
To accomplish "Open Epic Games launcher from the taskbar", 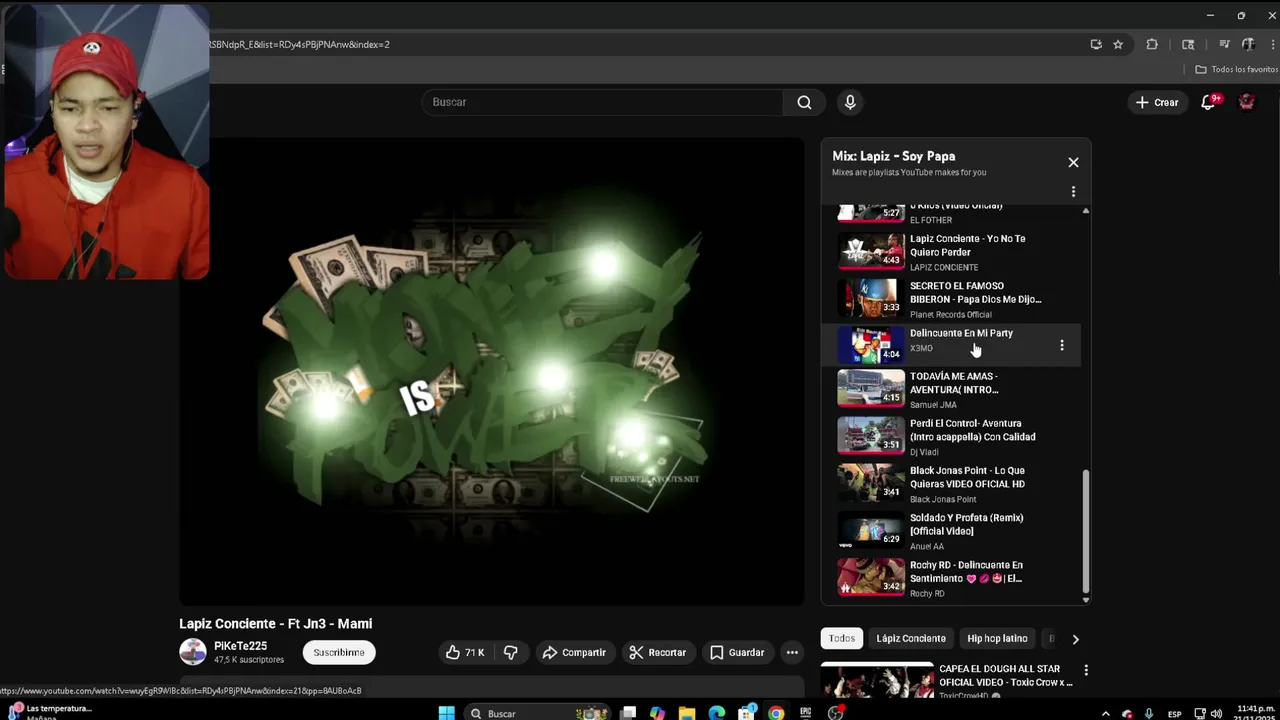I will point(806,713).
